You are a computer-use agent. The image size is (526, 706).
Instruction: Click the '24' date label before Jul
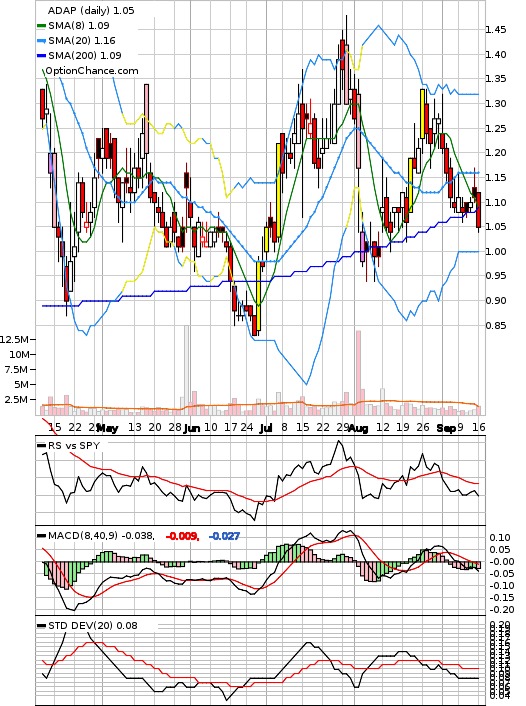click(x=246, y=427)
